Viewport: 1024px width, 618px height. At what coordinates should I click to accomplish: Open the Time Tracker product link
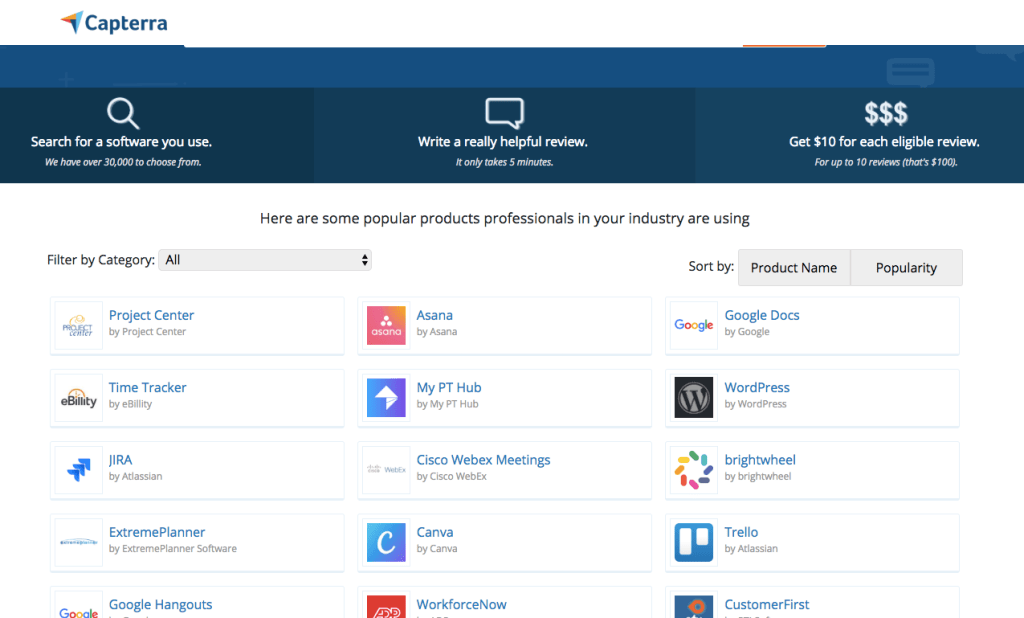148,387
